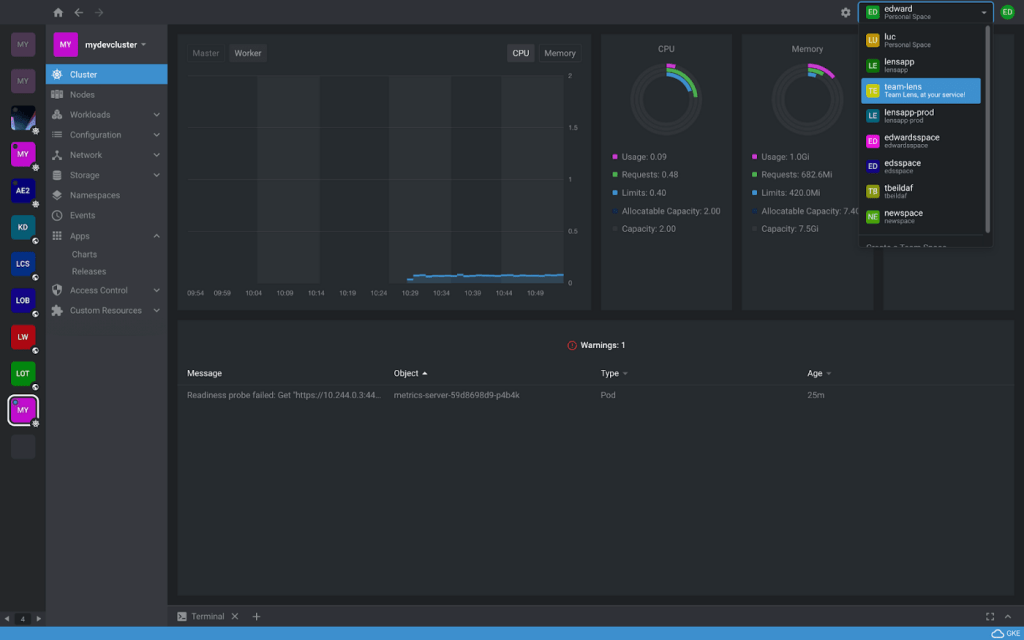The image size is (1024, 640).
Task: Close the Terminal tab
Action: pos(235,616)
